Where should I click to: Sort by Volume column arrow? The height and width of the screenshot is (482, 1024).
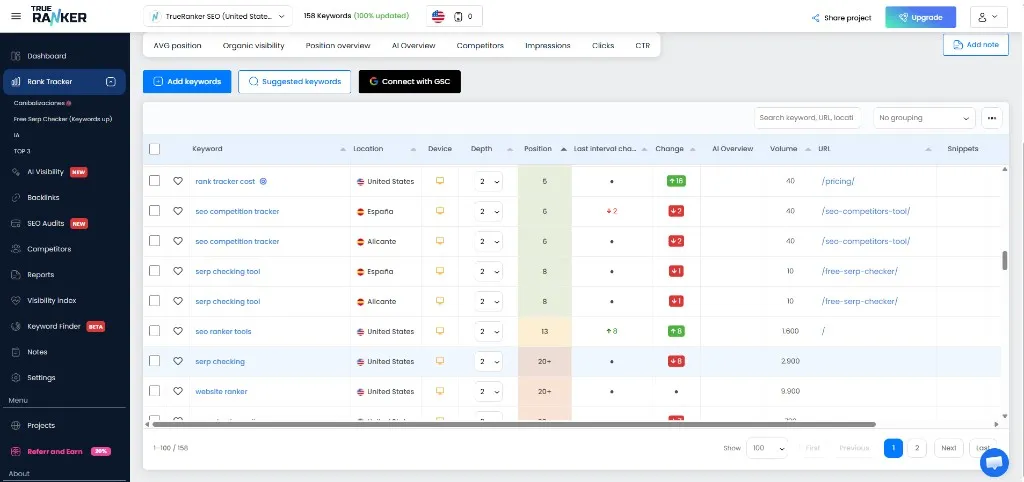[808, 150]
